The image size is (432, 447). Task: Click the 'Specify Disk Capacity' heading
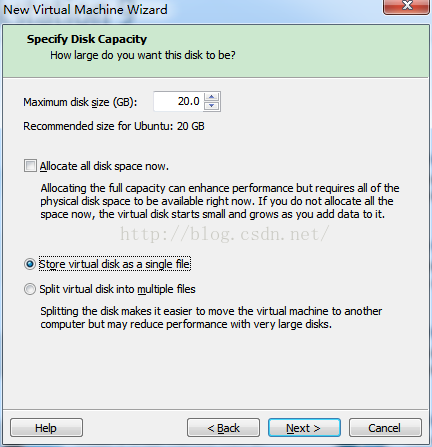(87, 39)
